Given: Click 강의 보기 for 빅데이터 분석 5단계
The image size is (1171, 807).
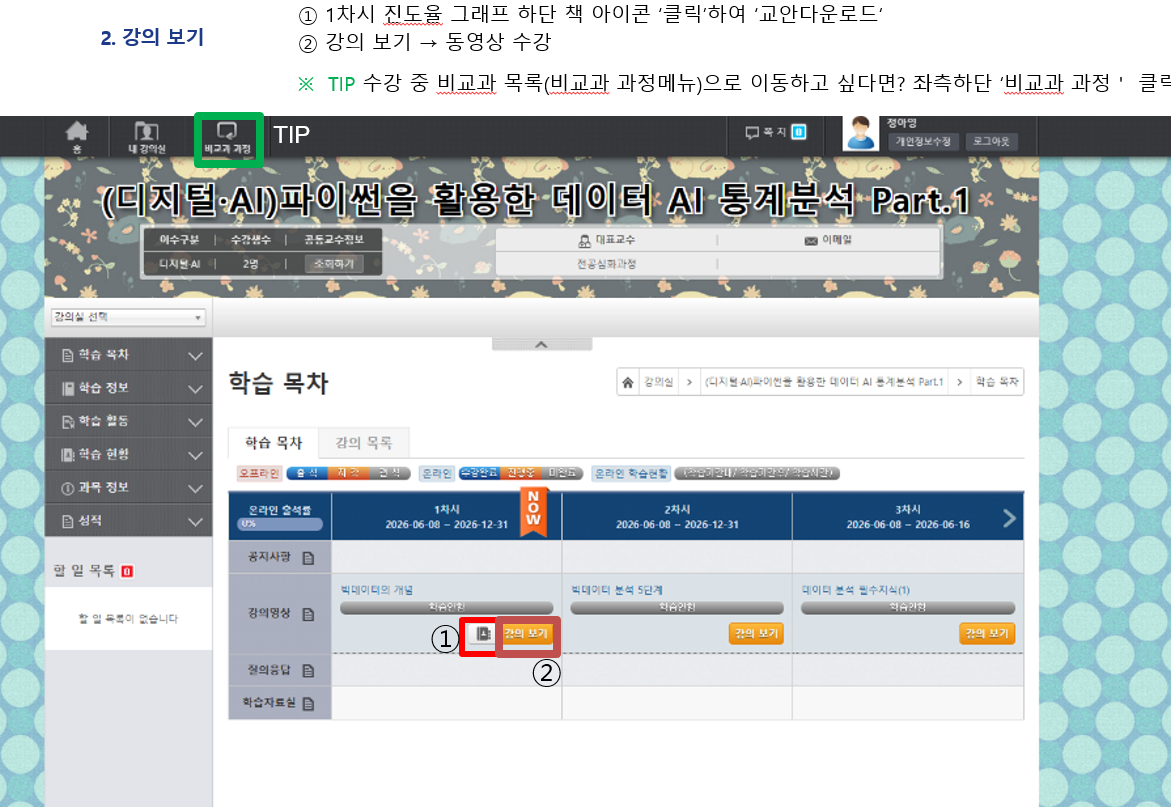Looking at the screenshot, I should click(756, 633).
